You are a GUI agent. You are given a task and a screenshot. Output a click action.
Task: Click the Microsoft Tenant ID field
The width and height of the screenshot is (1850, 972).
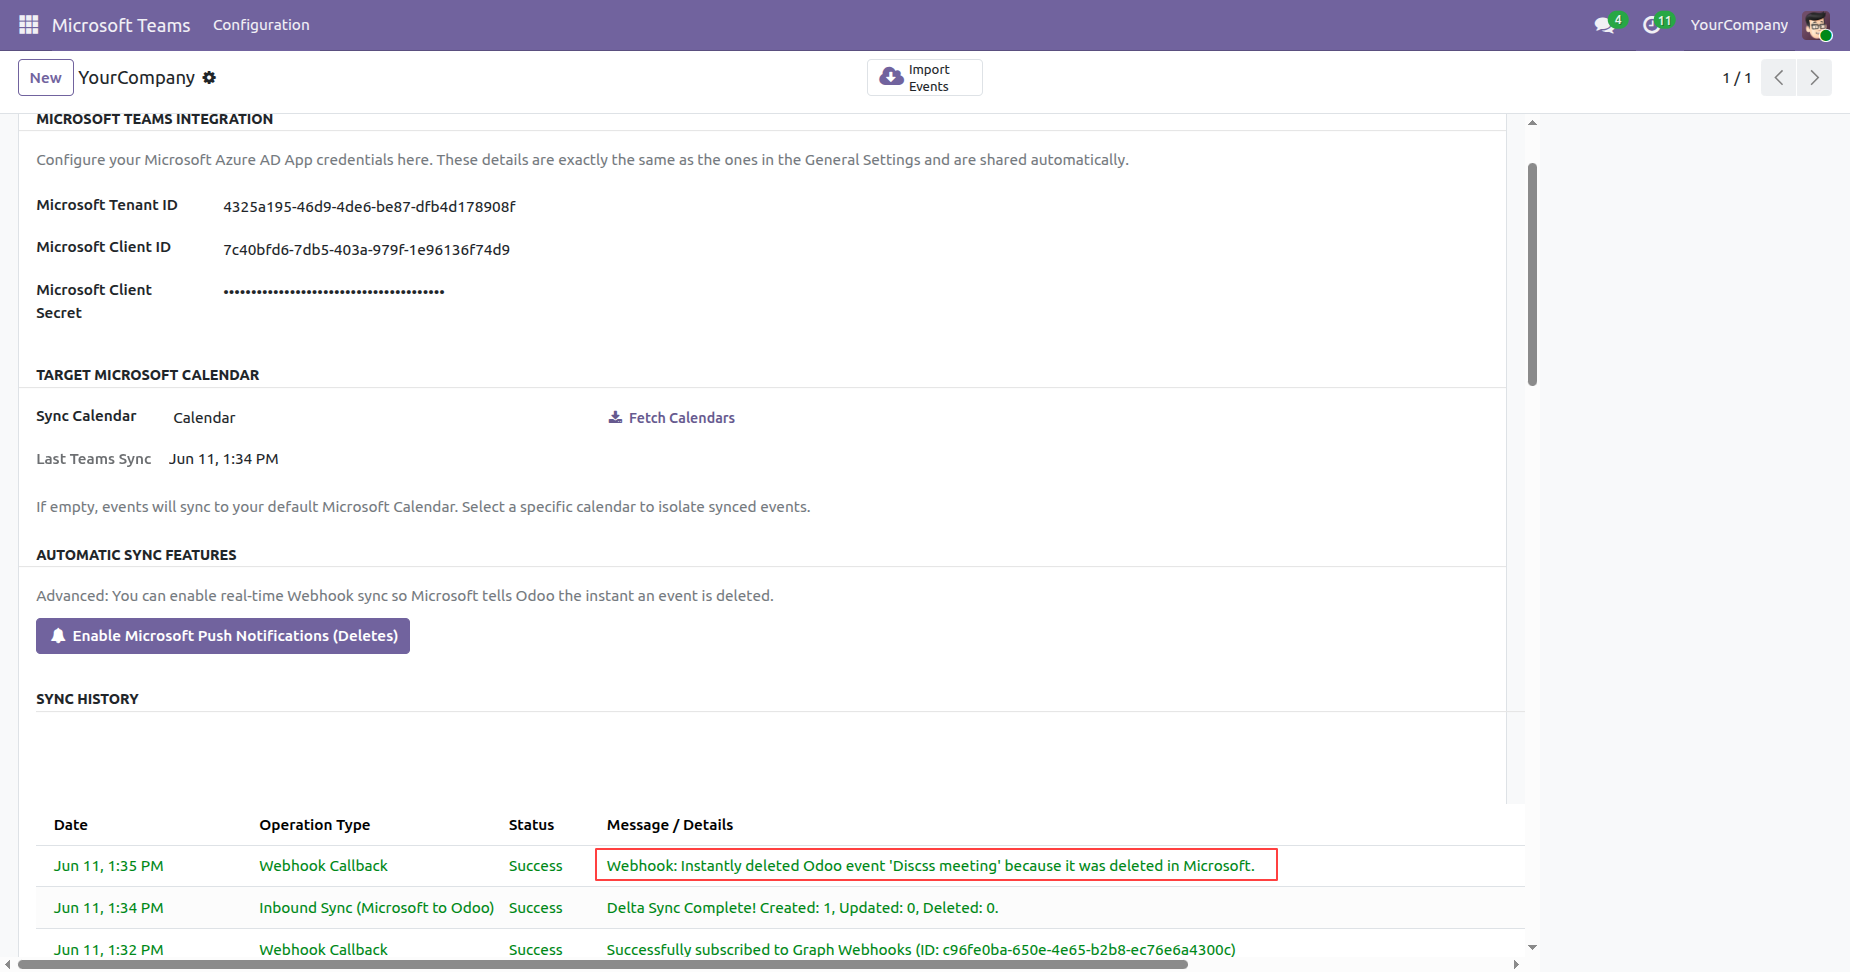point(369,207)
